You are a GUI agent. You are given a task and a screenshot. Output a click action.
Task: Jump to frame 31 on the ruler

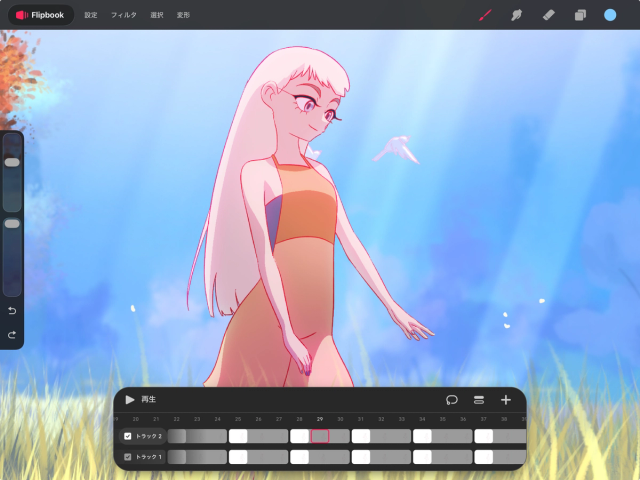[360, 419]
